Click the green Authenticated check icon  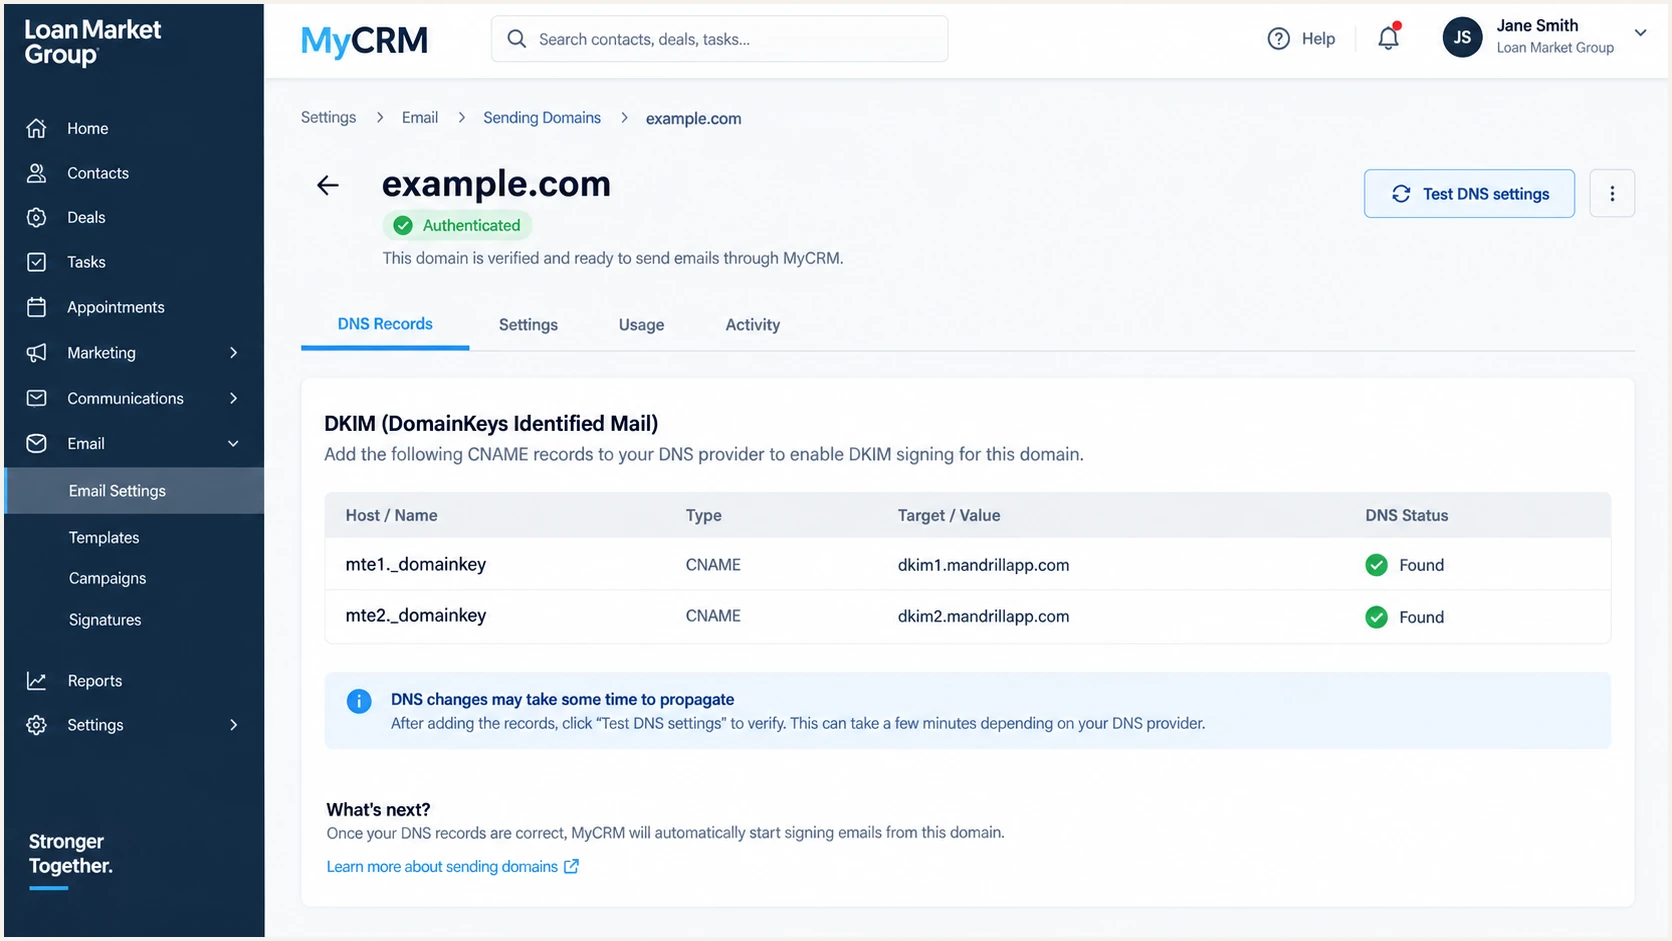point(403,226)
